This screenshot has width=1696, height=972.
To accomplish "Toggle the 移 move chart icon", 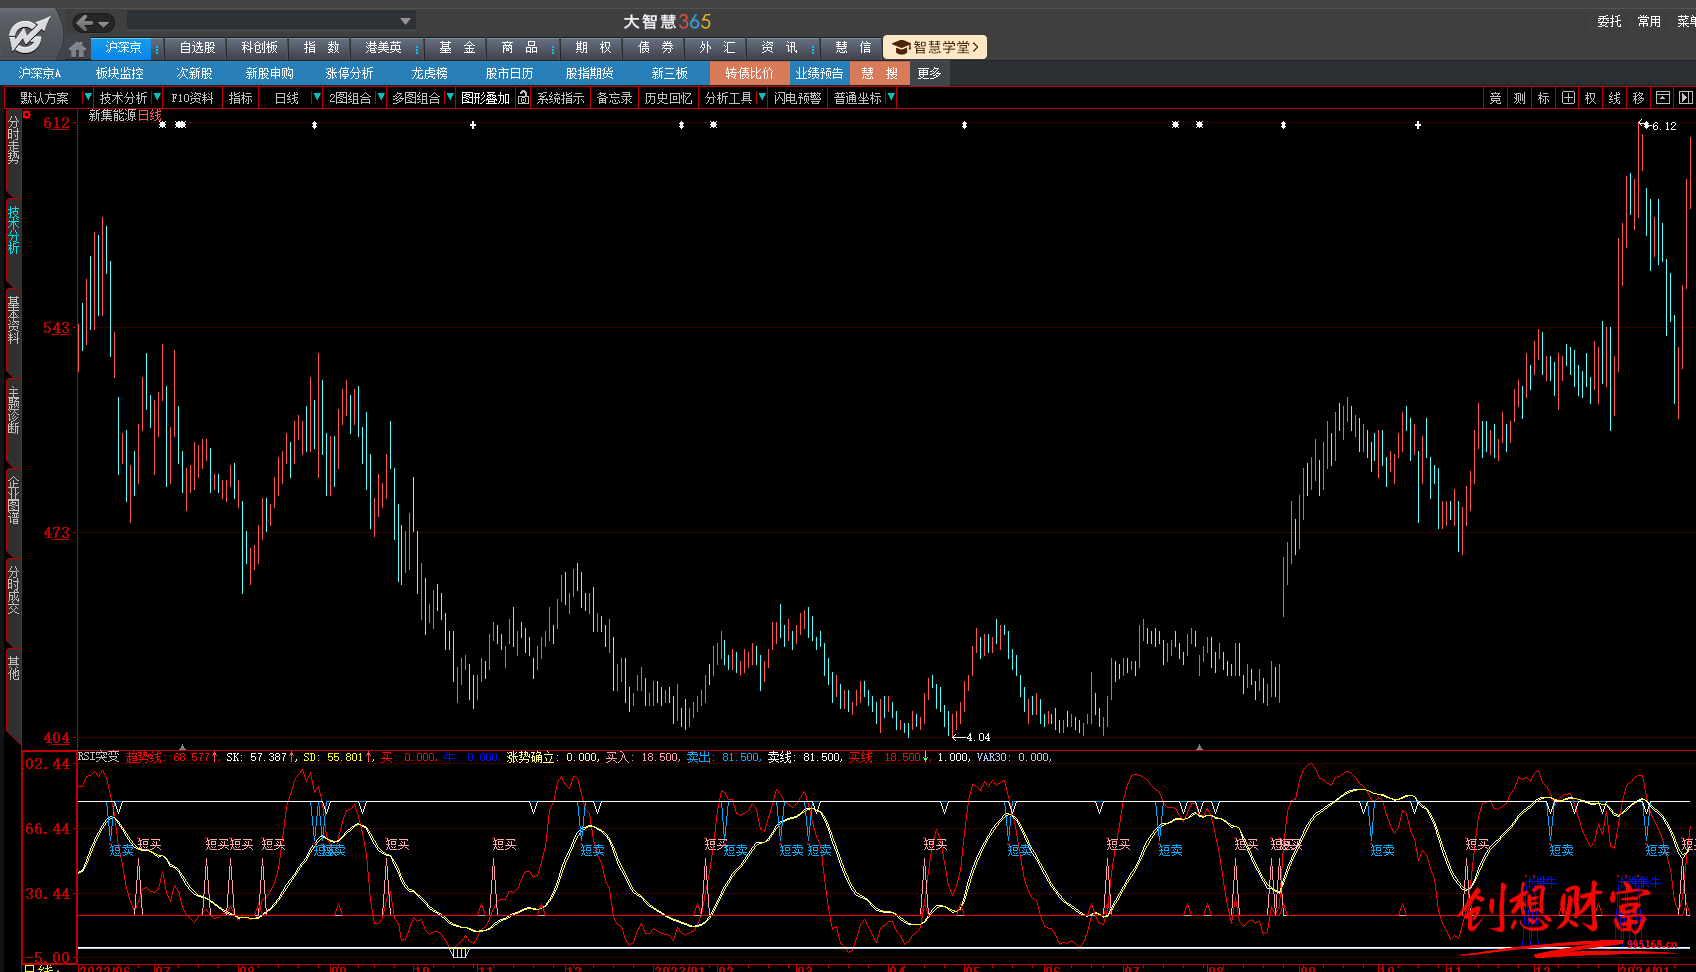I will click(1638, 98).
